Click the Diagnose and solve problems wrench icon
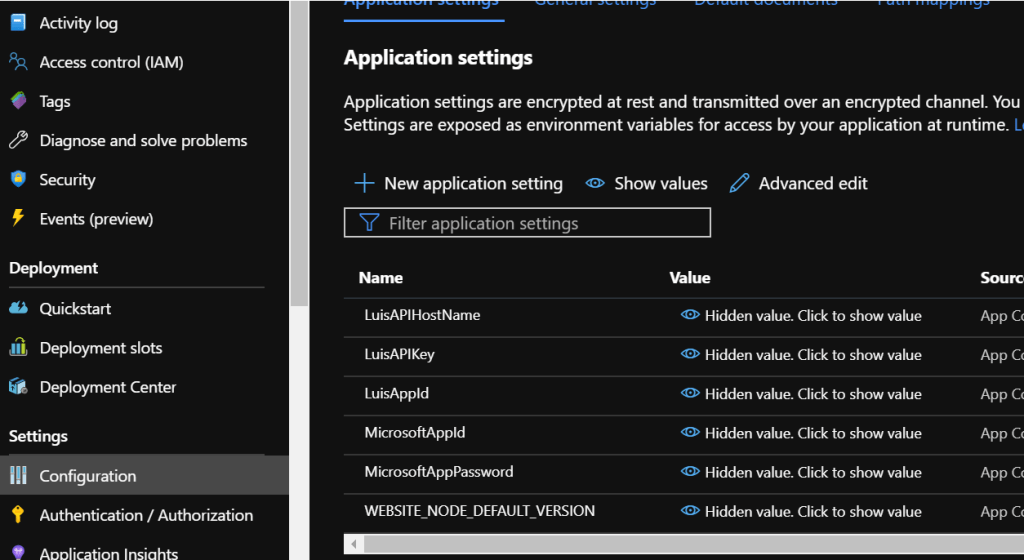Screen dimensions: 1024x560 point(18,140)
